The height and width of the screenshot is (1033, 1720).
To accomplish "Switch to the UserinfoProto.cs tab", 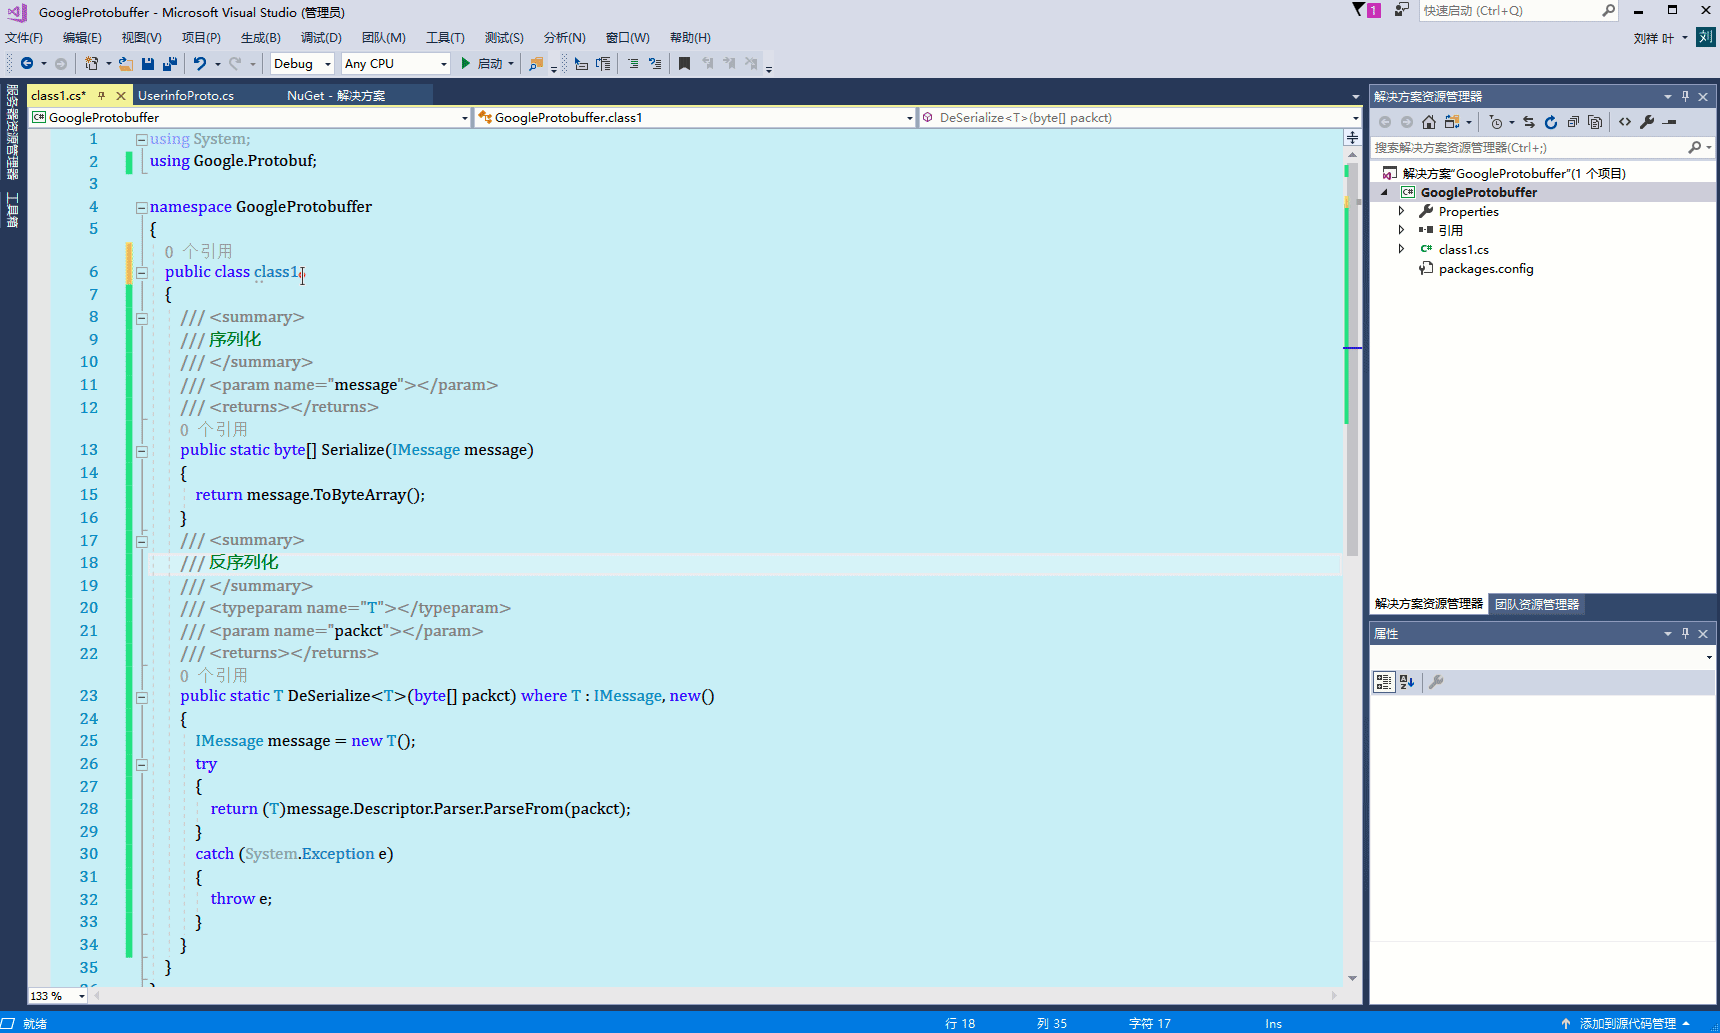I will [x=186, y=96].
